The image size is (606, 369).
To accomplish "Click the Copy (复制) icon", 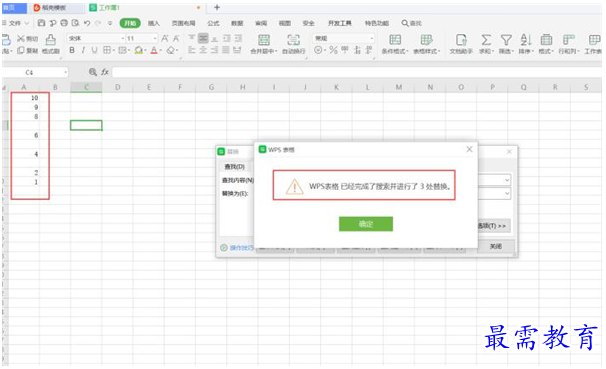I will tap(21, 50).
